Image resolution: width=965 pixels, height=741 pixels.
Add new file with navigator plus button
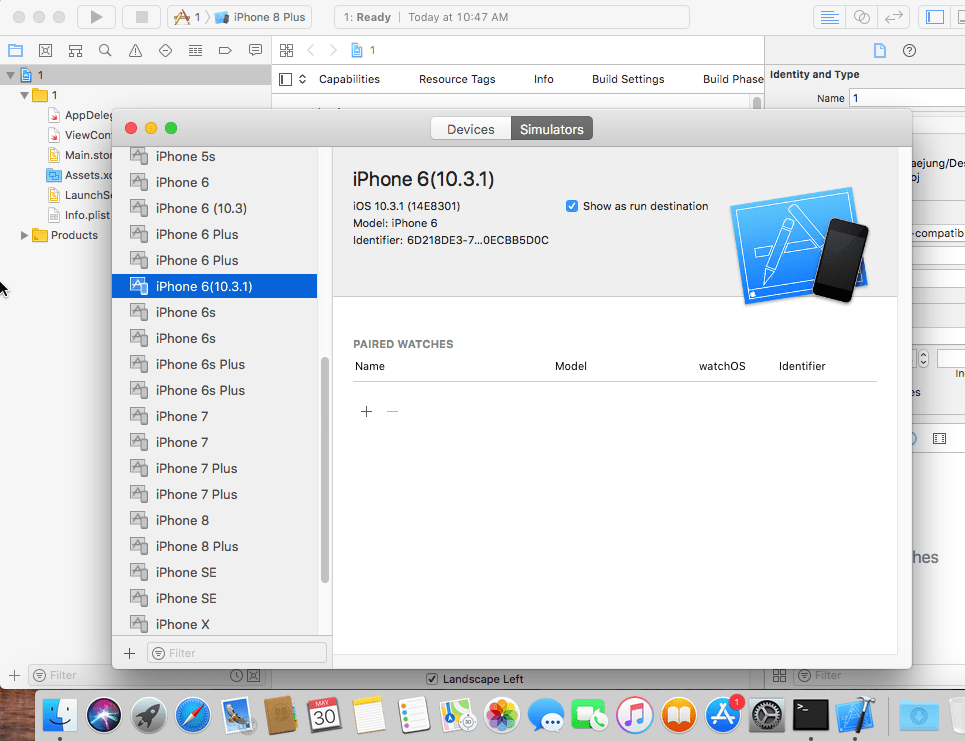pos(14,675)
